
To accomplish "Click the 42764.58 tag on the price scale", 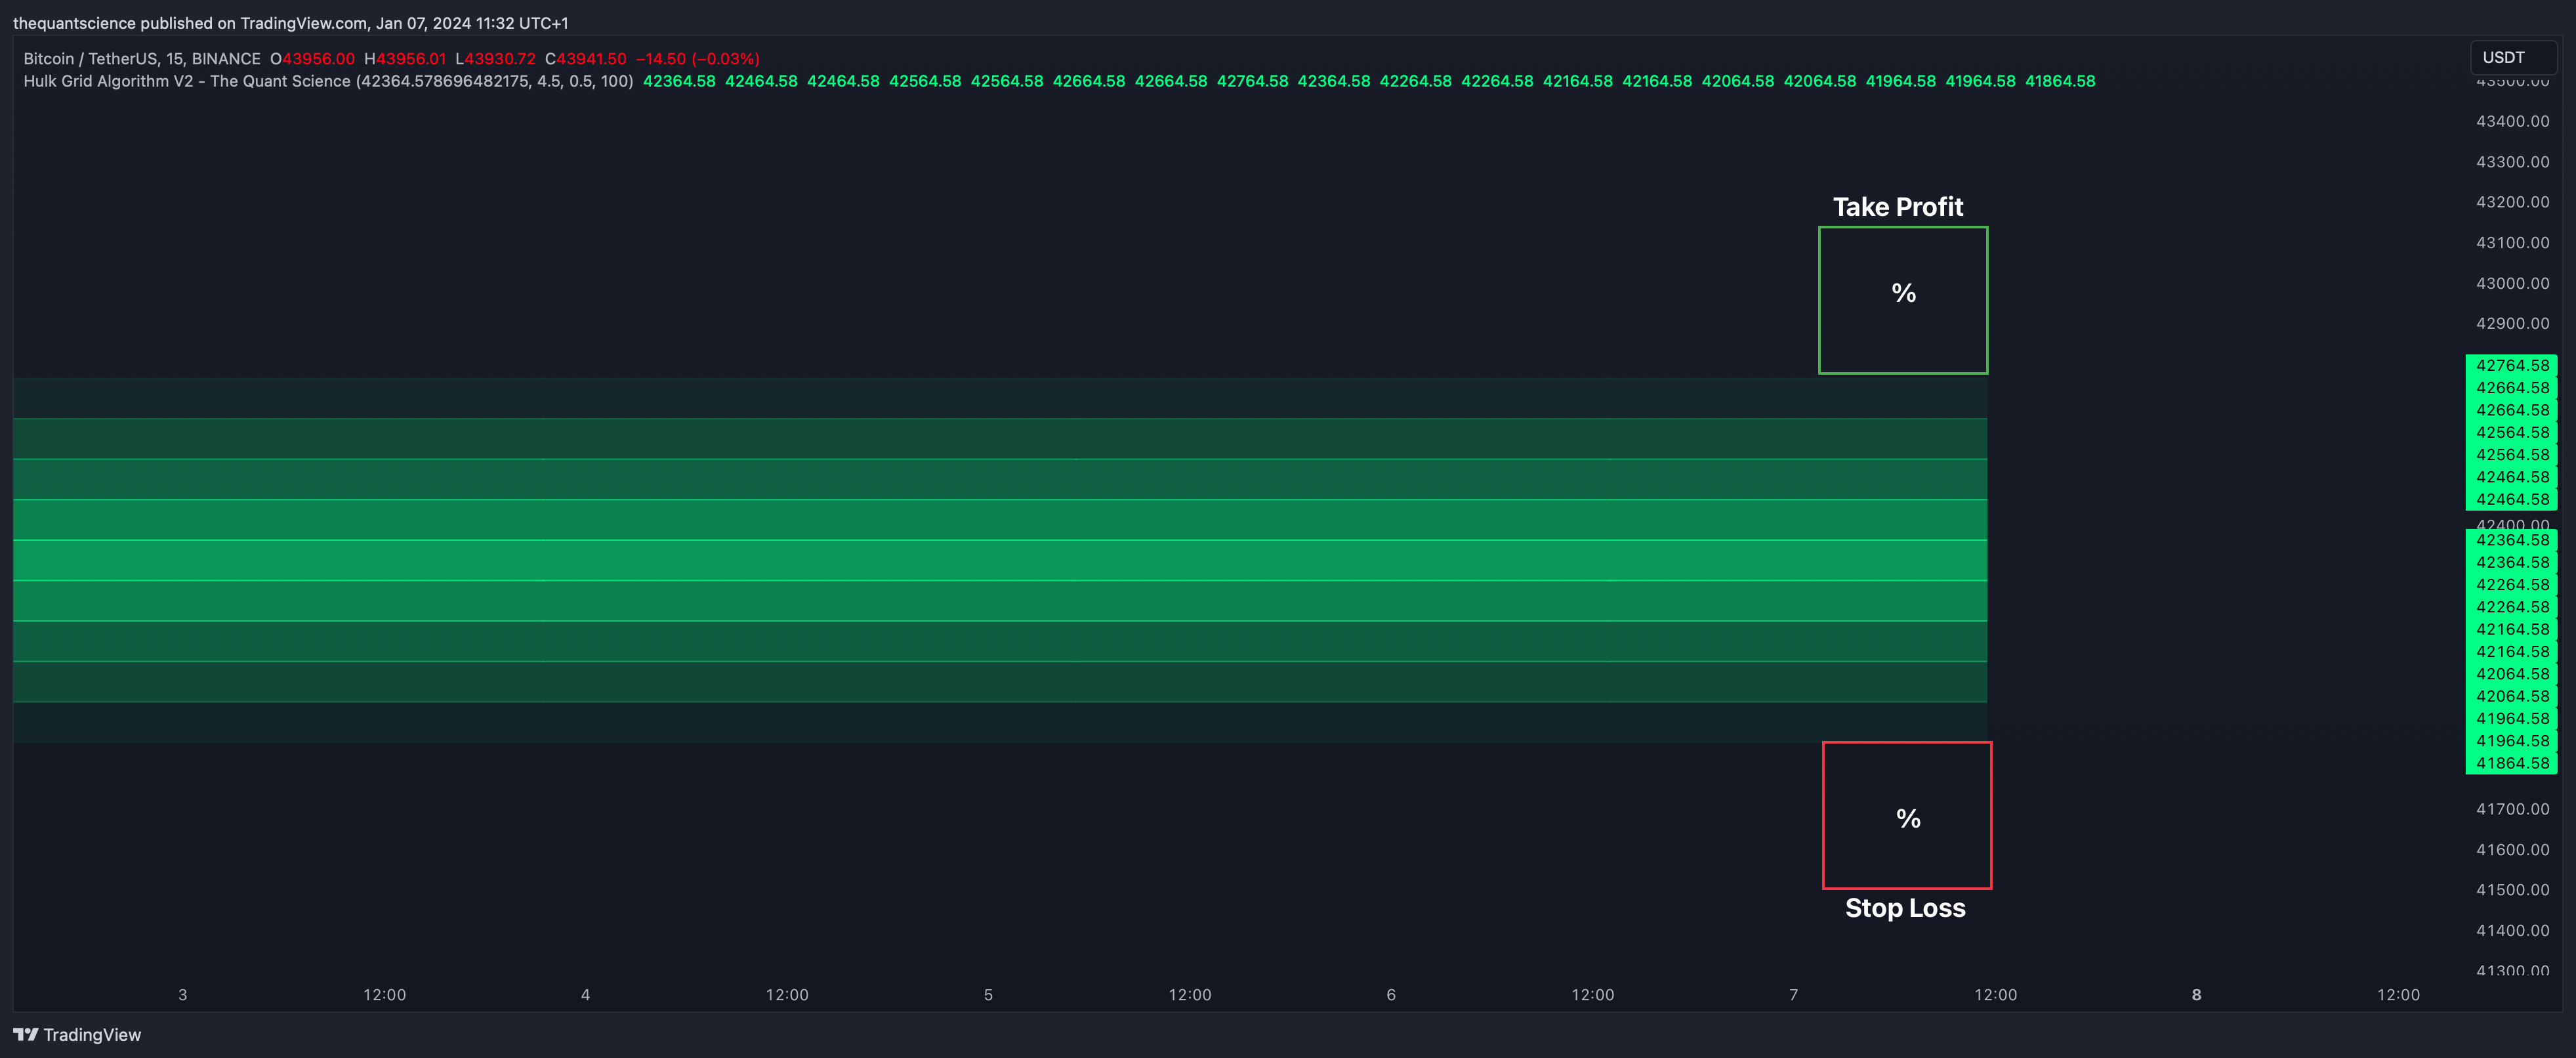I will (x=2511, y=366).
